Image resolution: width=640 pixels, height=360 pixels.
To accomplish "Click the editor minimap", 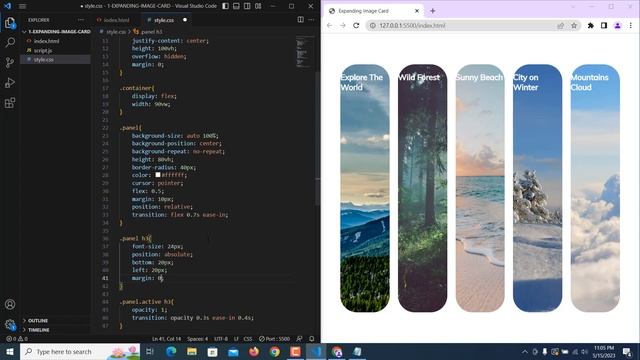I will click(304, 52).
